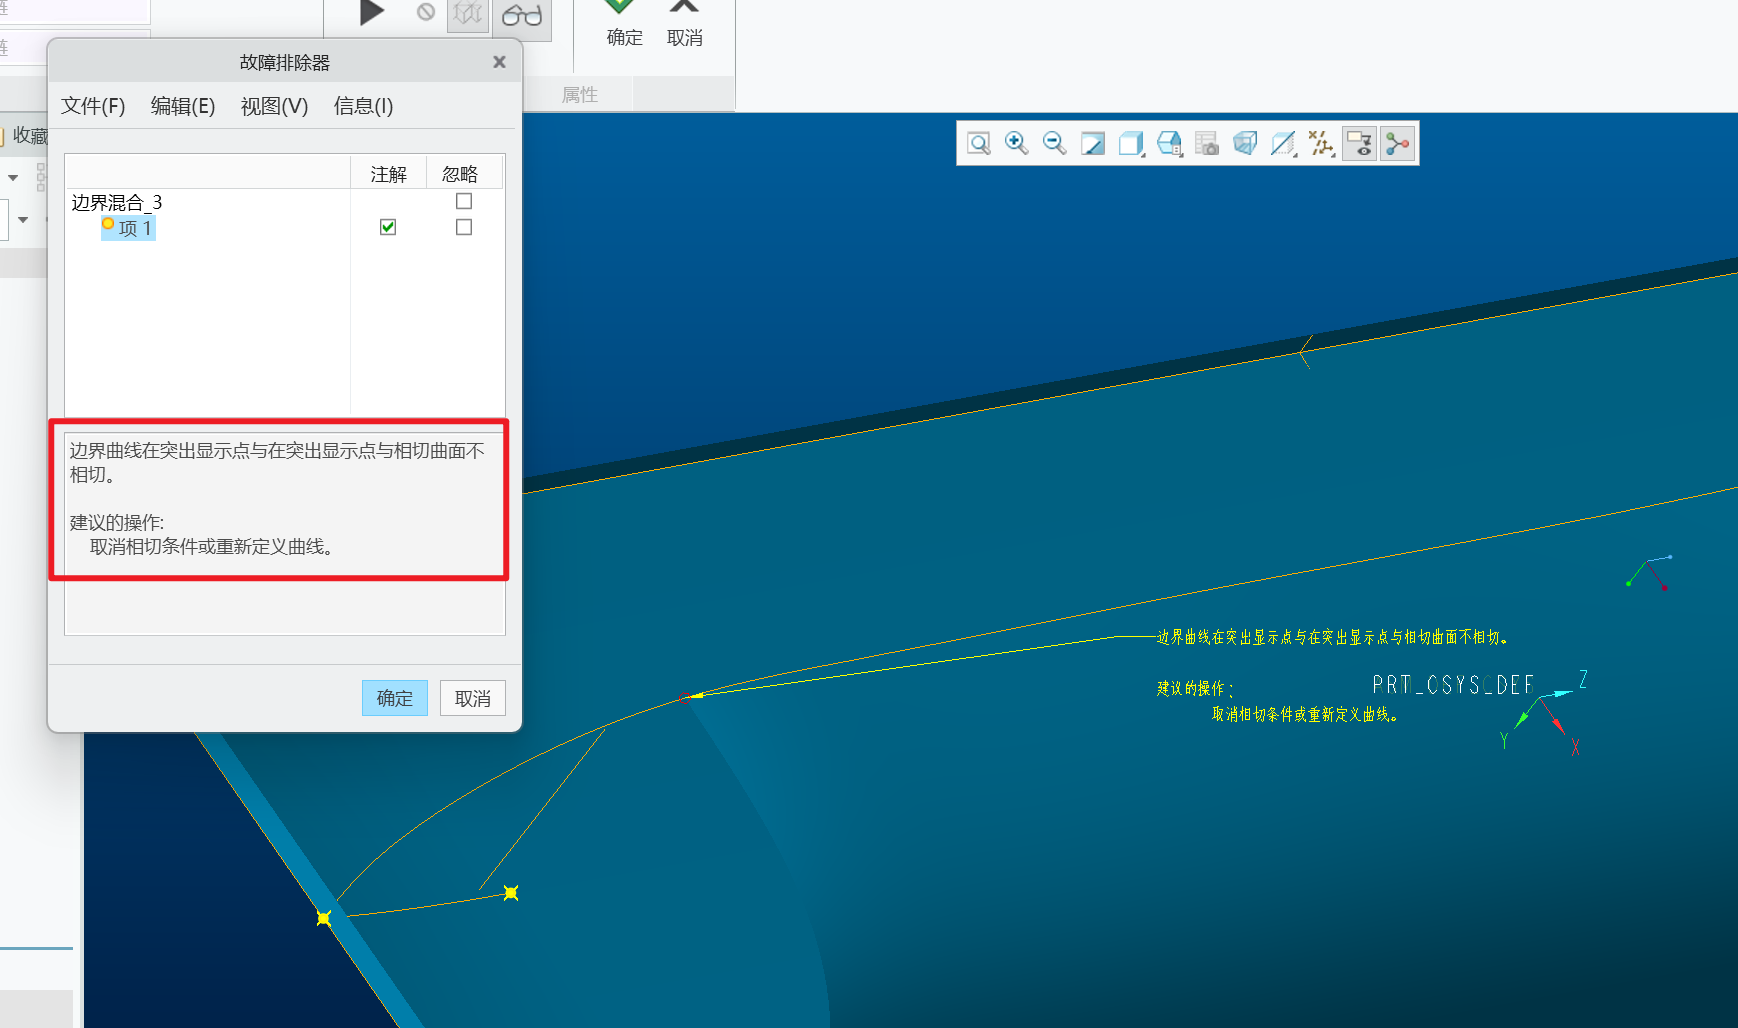
Task: Open the View Manager section dropdown icon
Action: coord(1283,144)
